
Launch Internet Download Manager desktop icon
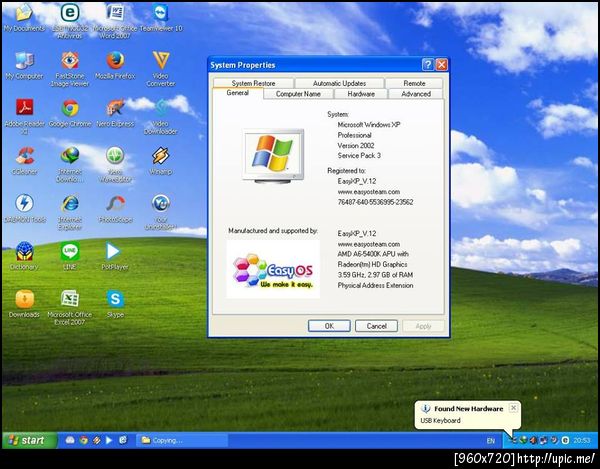pyautogui.click(x=70, y=164)
